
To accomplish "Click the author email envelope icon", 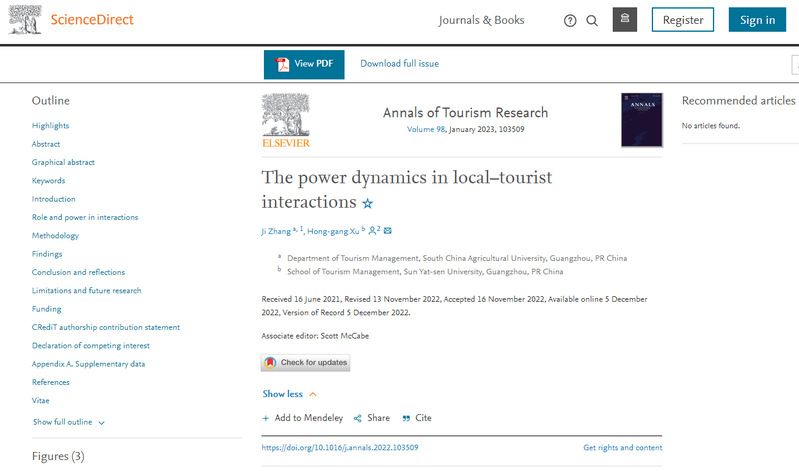I will [x=388, y=231].
